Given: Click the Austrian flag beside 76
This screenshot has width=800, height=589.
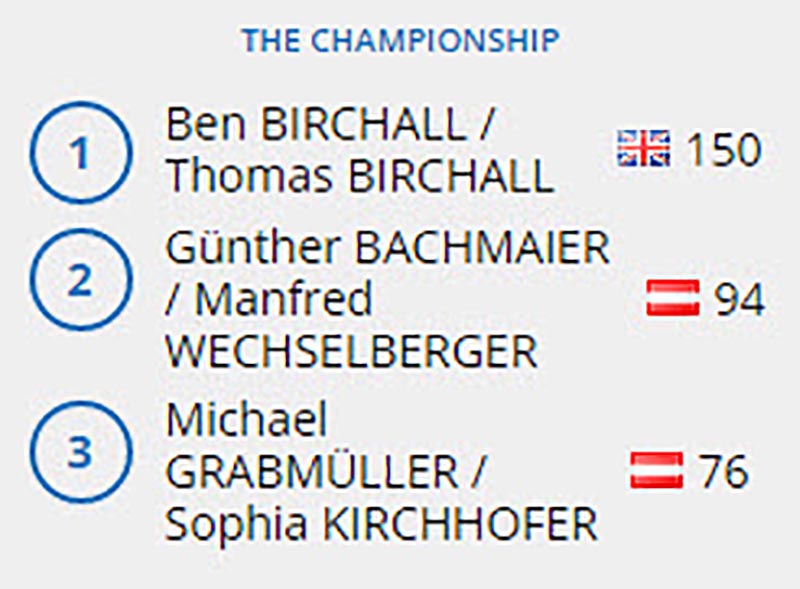Looking at the screenshot, I should [657, 470].
